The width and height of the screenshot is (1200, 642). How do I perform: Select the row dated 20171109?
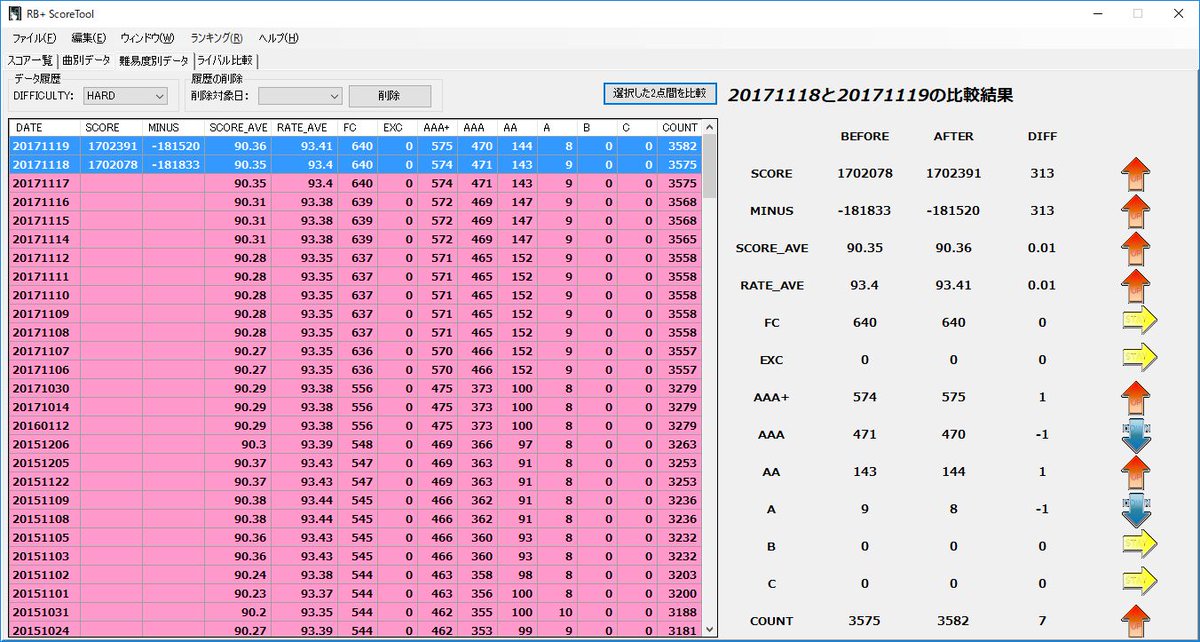coord(355,314)
